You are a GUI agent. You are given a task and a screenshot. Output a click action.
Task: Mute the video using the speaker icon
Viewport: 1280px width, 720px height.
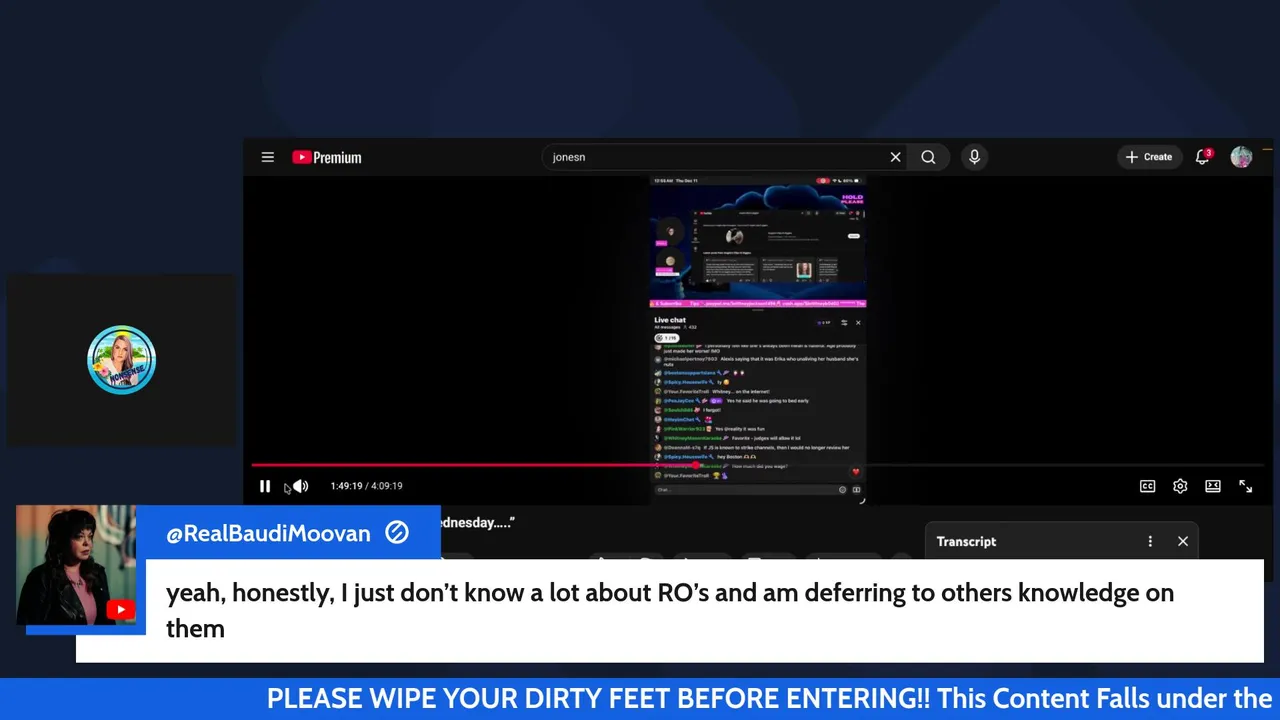point(300,486)
